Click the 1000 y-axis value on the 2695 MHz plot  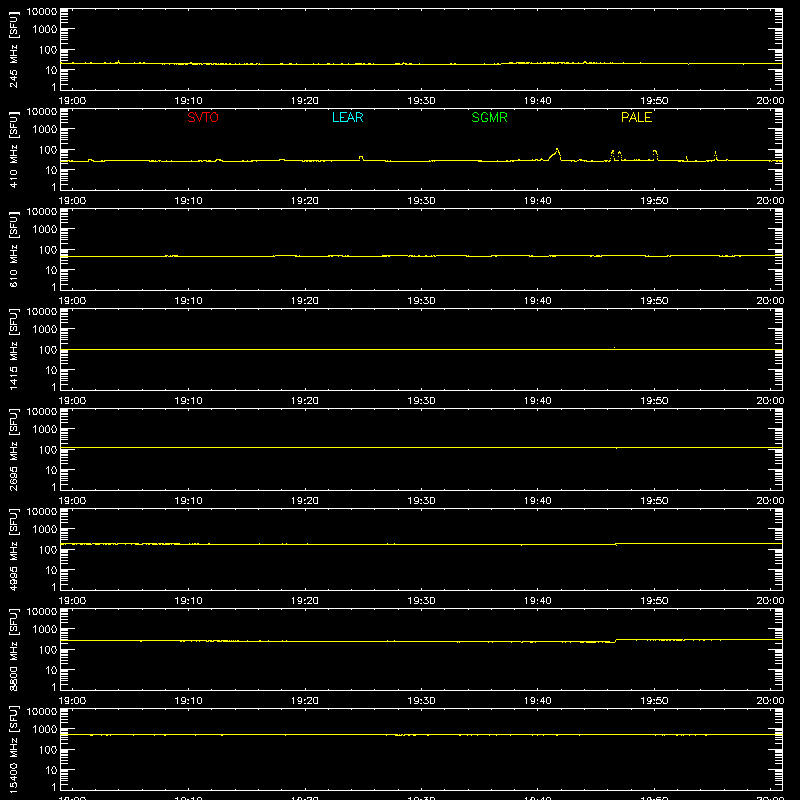click(45, 430)
